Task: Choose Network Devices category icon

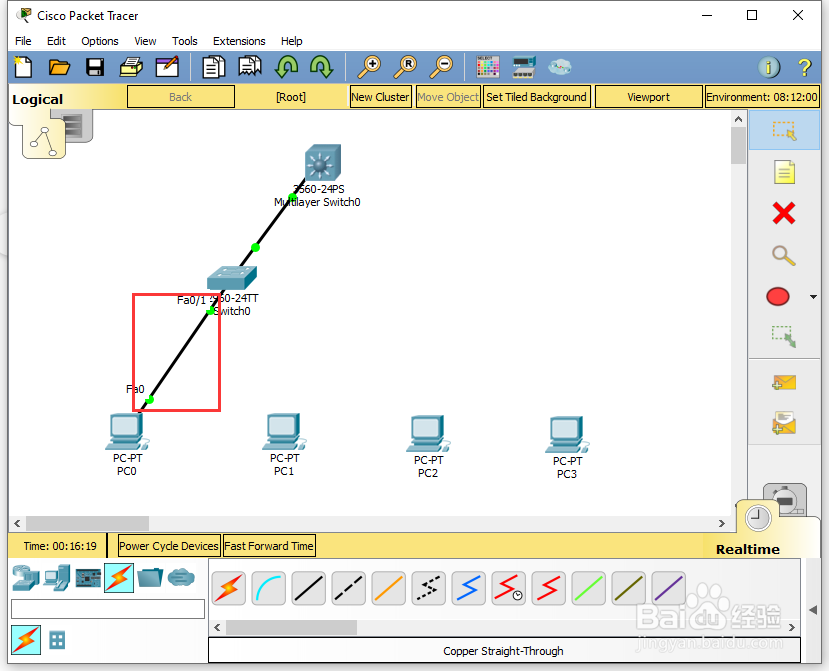Action: tap(26, 577)
